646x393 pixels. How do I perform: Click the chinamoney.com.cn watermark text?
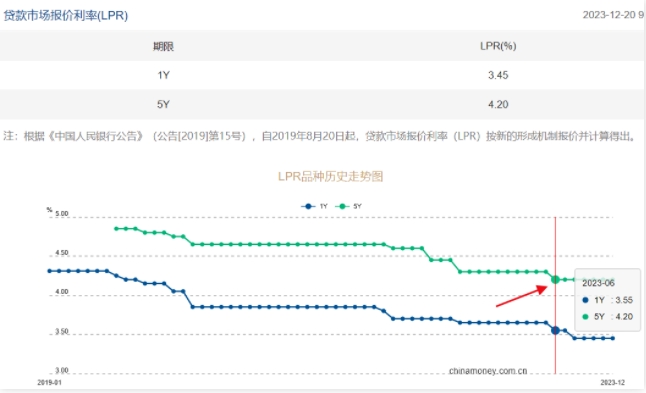[488, 371]
